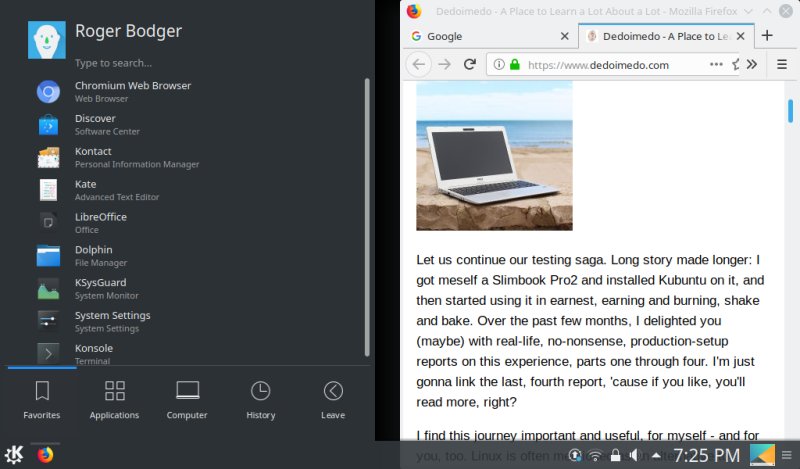Click the laptop on beach image
Image resolution: width=800 pixels, height=469 pixels.
pos(494,156)
